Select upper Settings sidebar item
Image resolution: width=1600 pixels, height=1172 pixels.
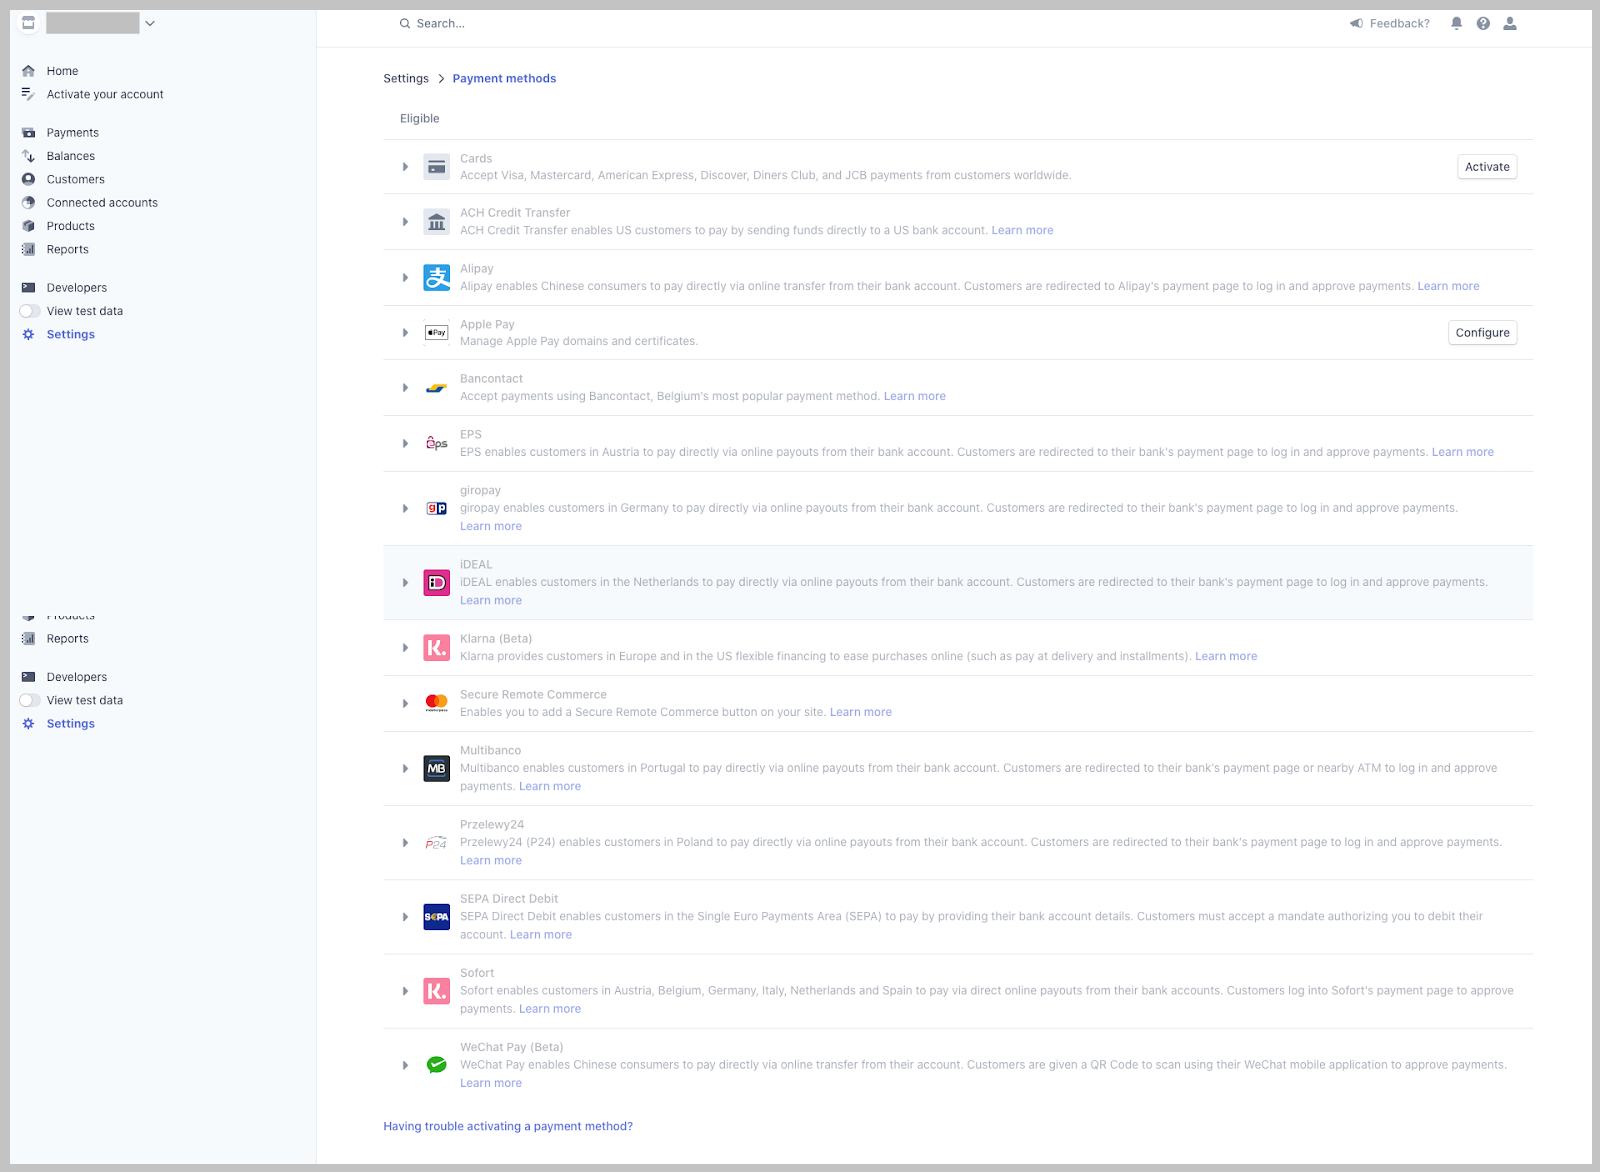71,334
